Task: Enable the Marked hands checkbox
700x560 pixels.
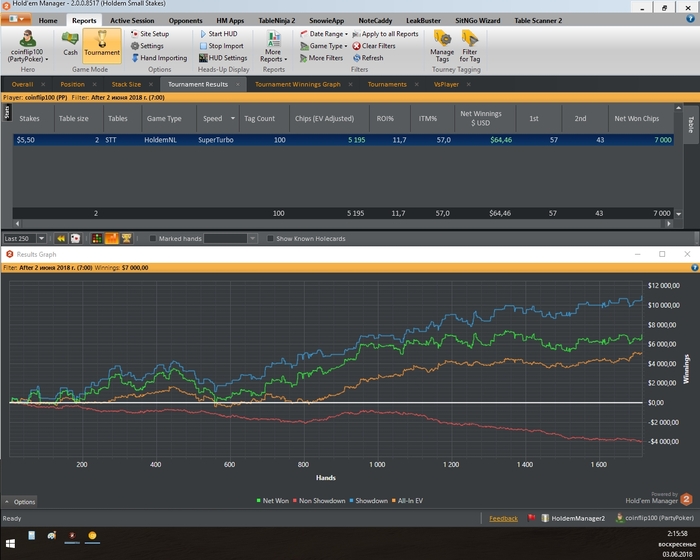Action: [x=153, y=238]
